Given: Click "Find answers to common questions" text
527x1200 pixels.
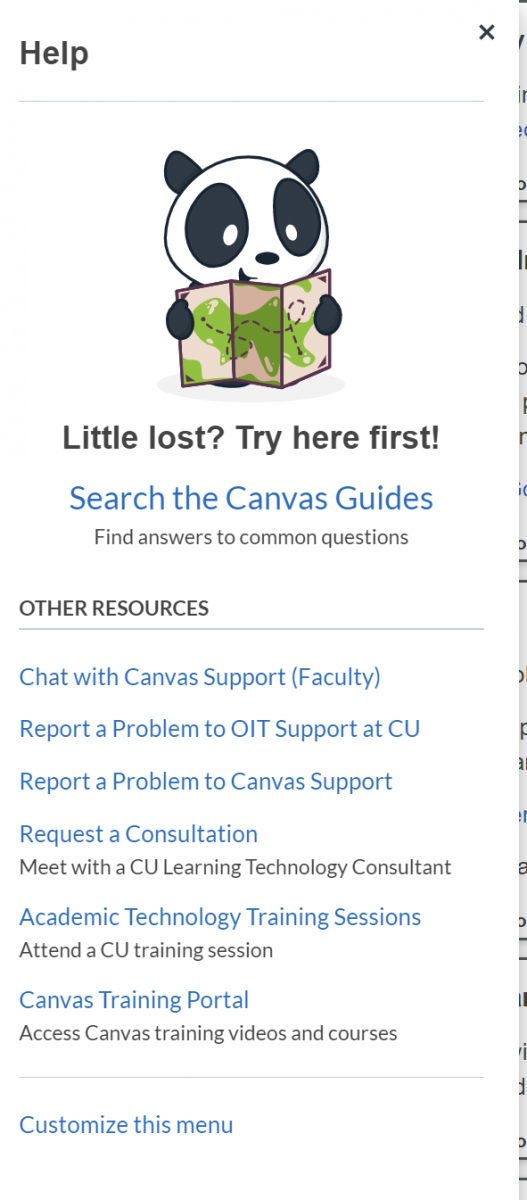Looking at the screenshot, I should [x=251, y=537].
